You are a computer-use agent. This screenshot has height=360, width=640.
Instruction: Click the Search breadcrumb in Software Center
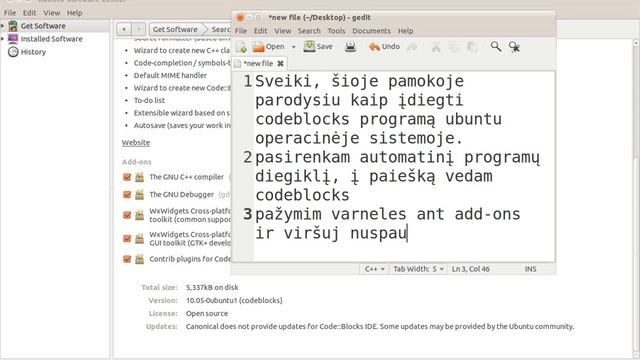(x=221, y=29)
